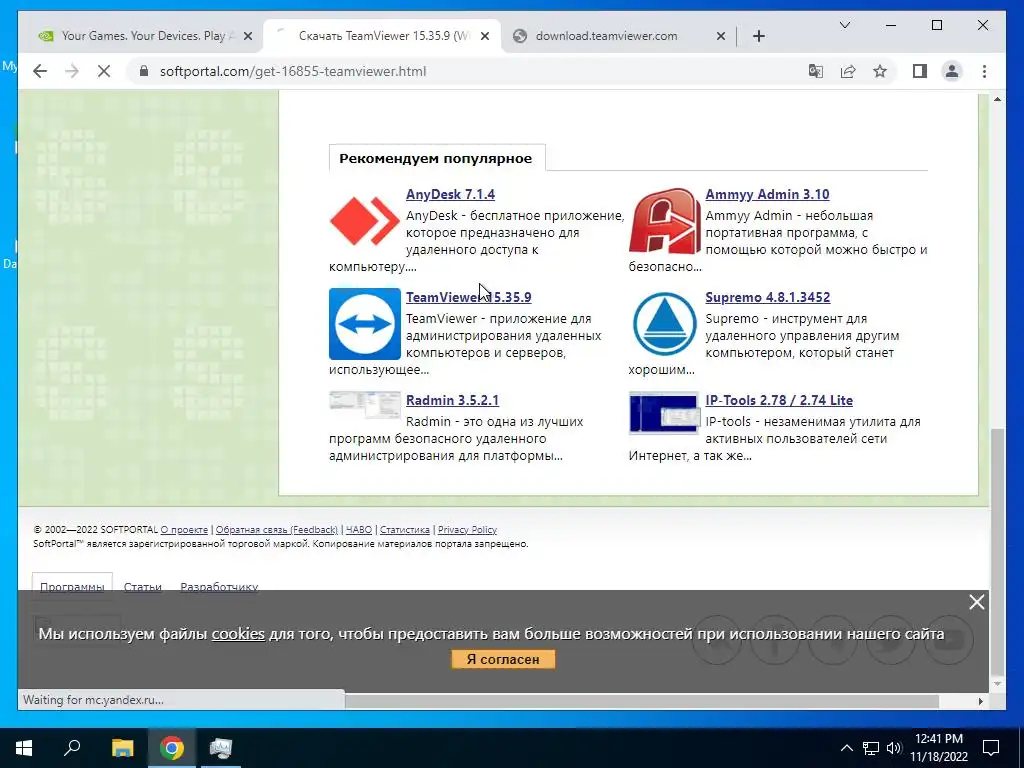Click the TeamViewer blue arrows logo
1024x768 pixels.
tap(364, 324)
